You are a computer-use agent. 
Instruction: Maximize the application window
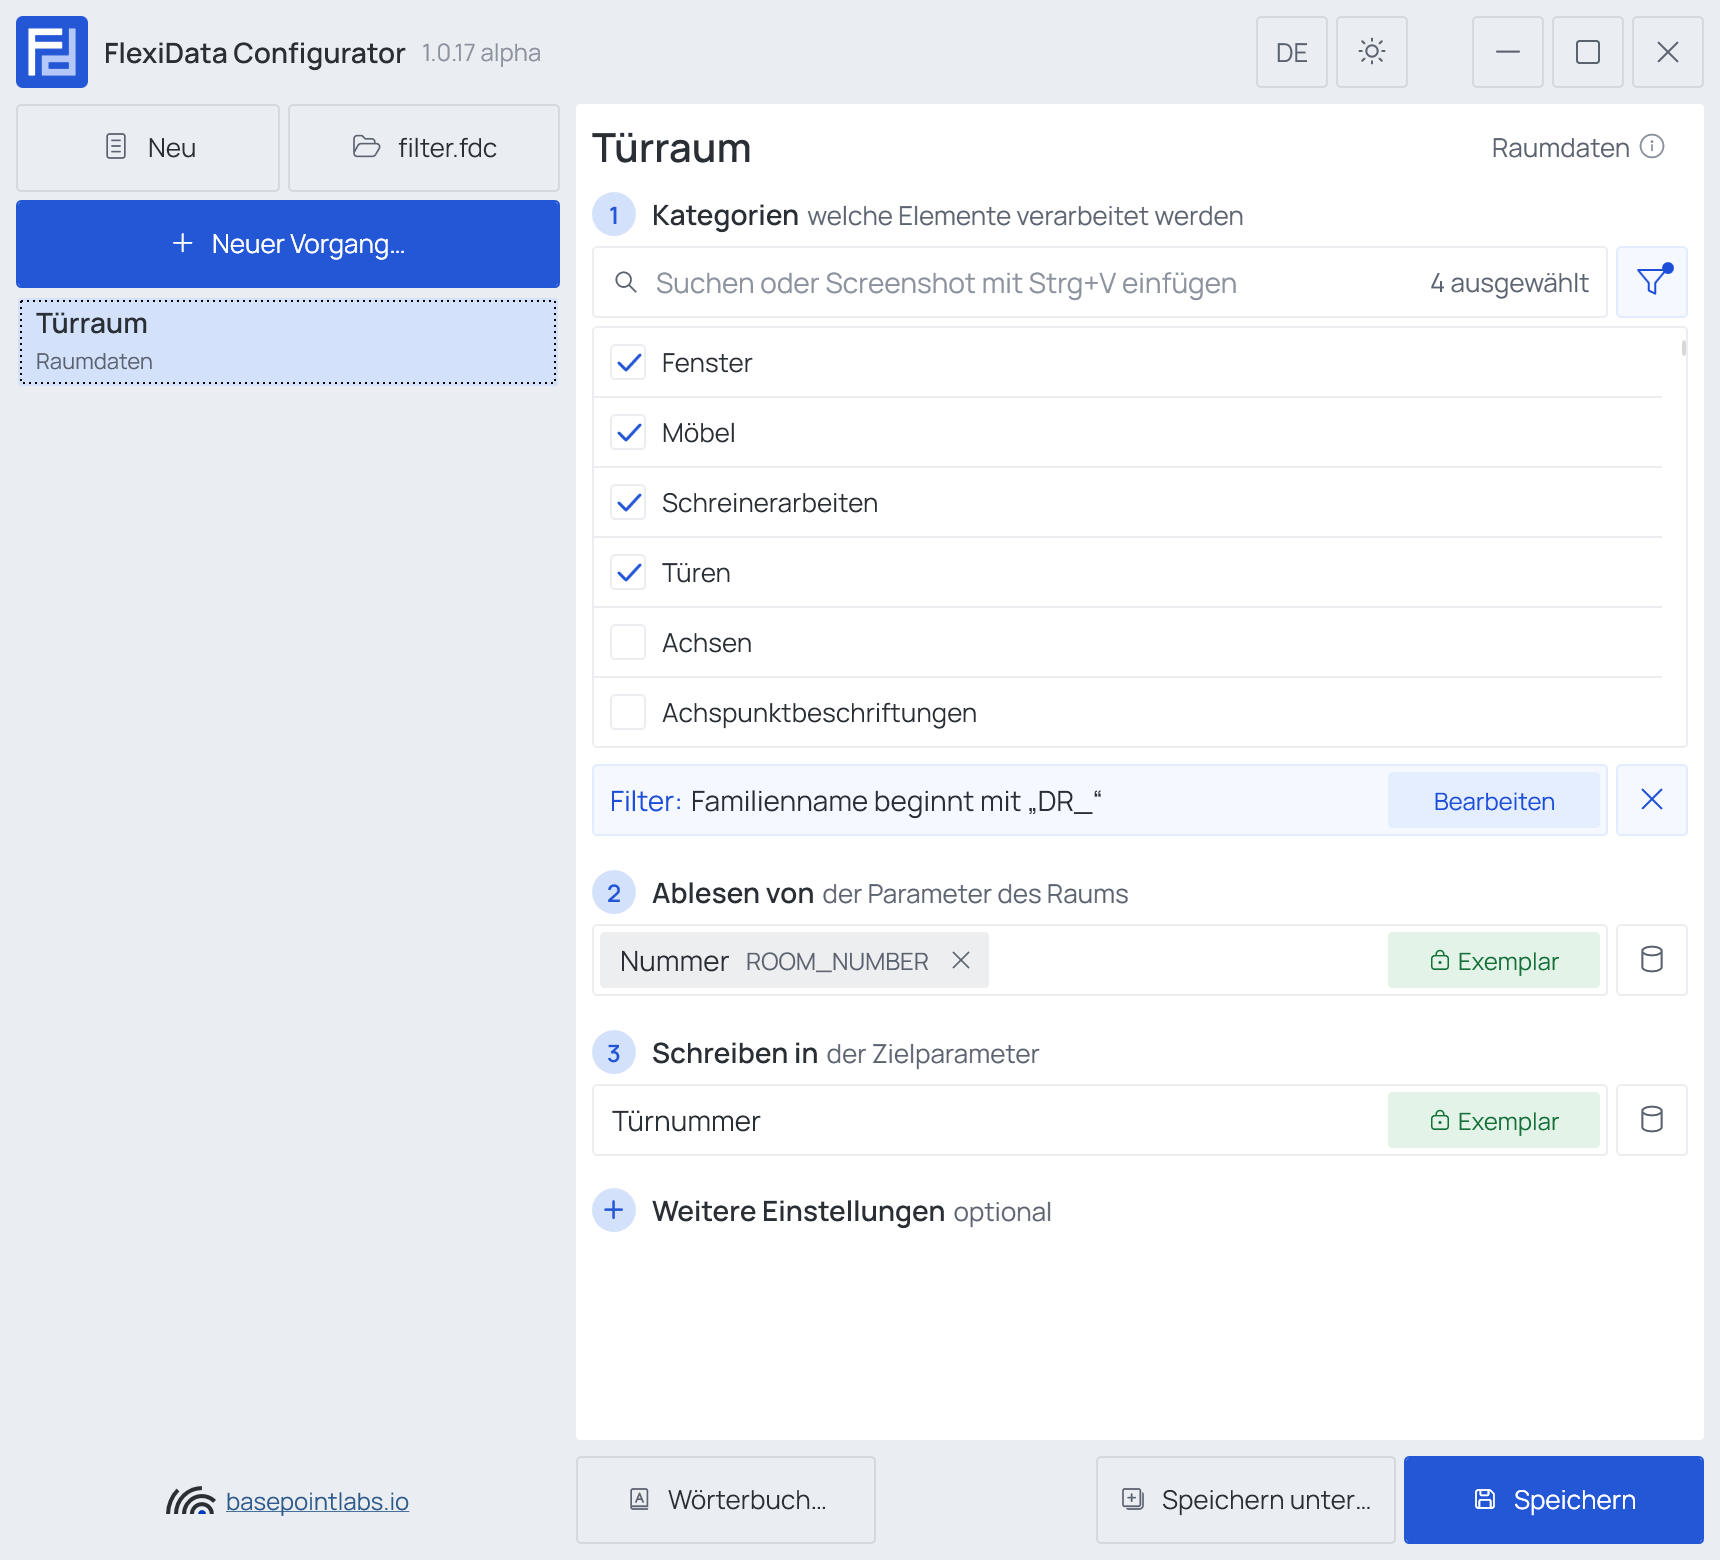click(x=1588, y=52)
